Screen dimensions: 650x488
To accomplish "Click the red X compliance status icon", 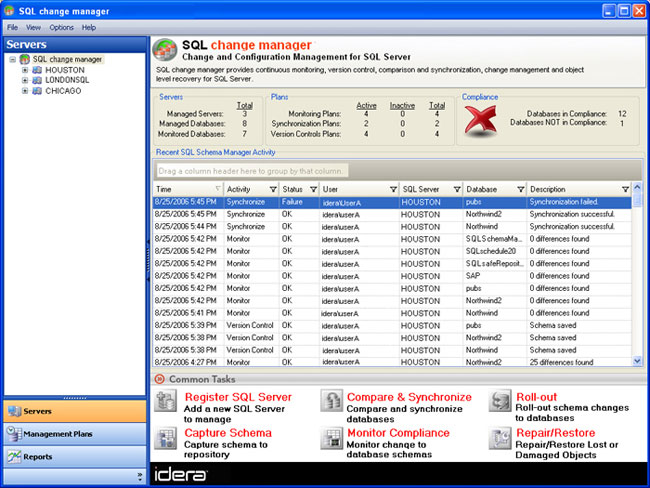I will [x=480, y=121].
